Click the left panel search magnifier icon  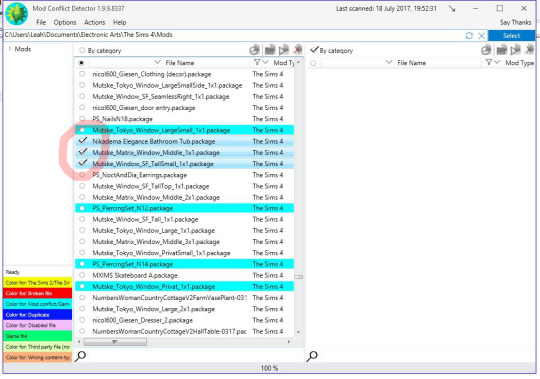tap(80, 356)
